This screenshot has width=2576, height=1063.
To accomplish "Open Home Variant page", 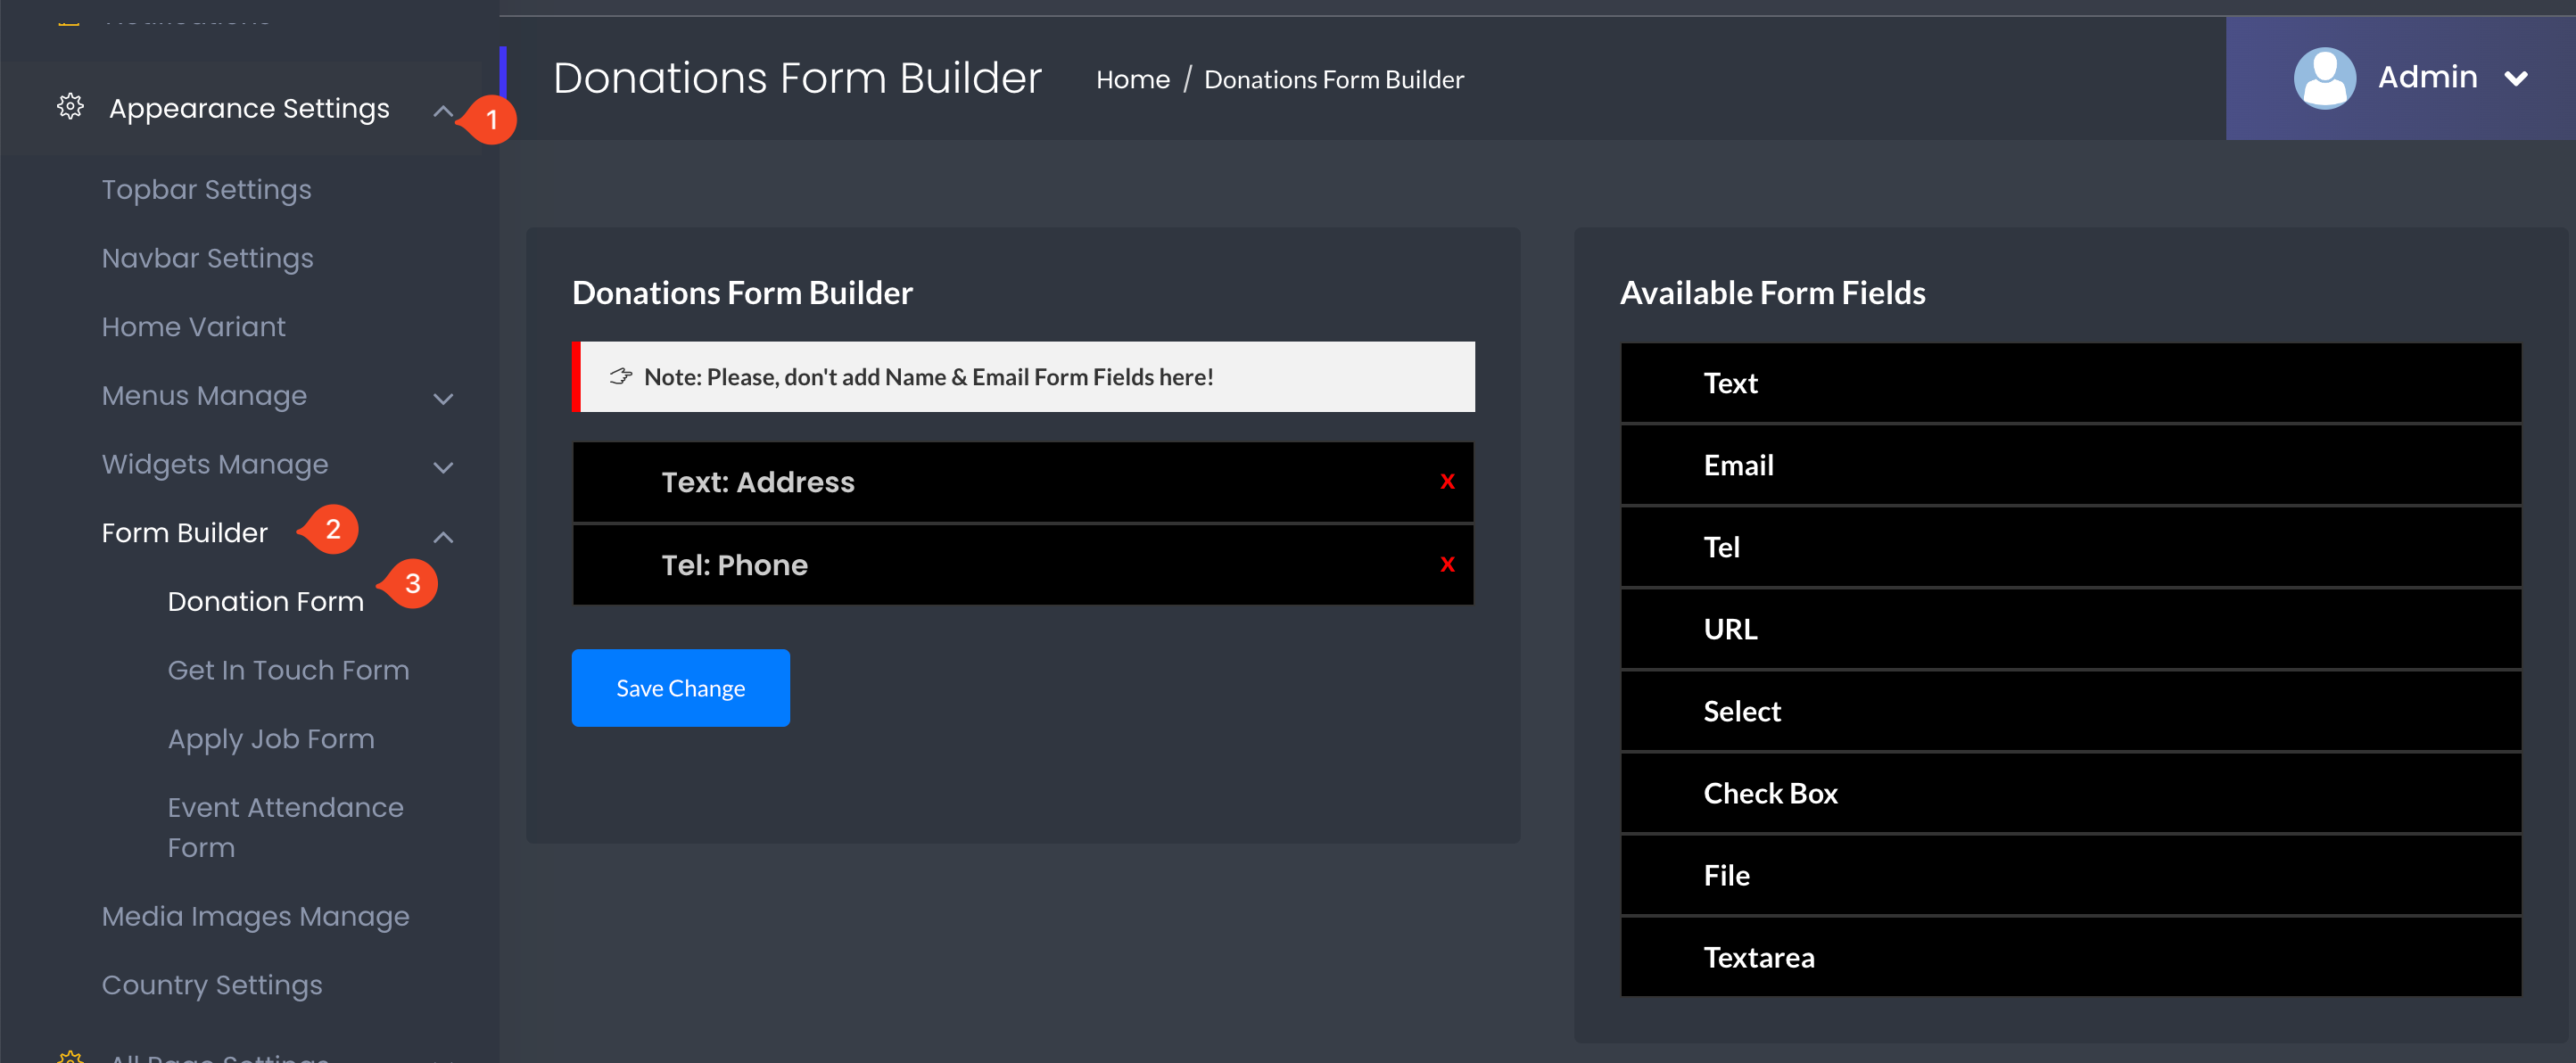I will pos(194,327).
